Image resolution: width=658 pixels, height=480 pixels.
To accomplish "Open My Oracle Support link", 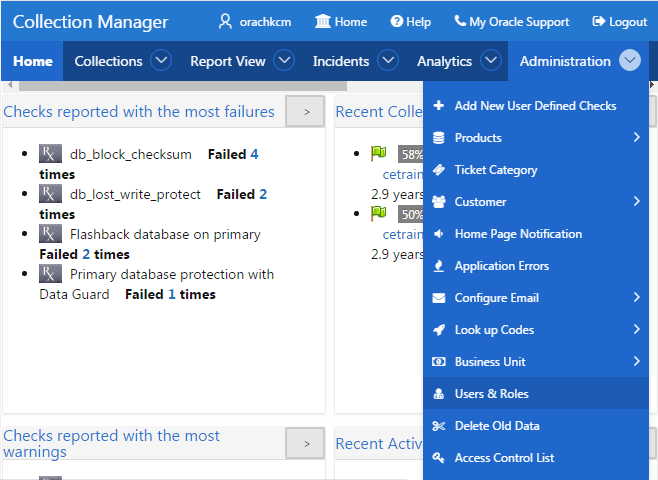I will tap(512, 22).
